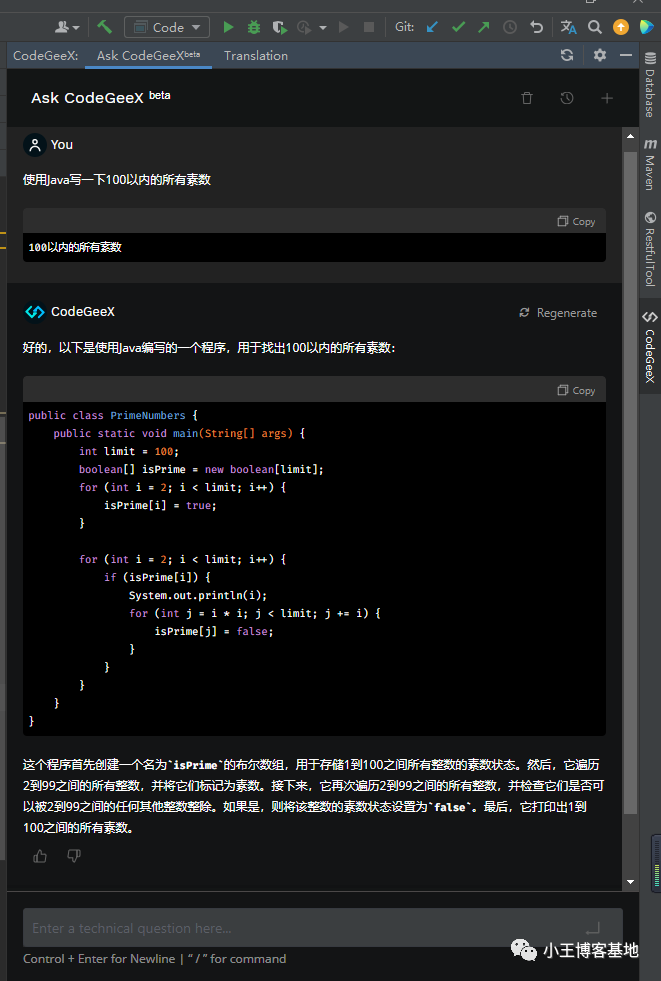
Task: Click the orange update arrow icon
Action: click(621, 27)
